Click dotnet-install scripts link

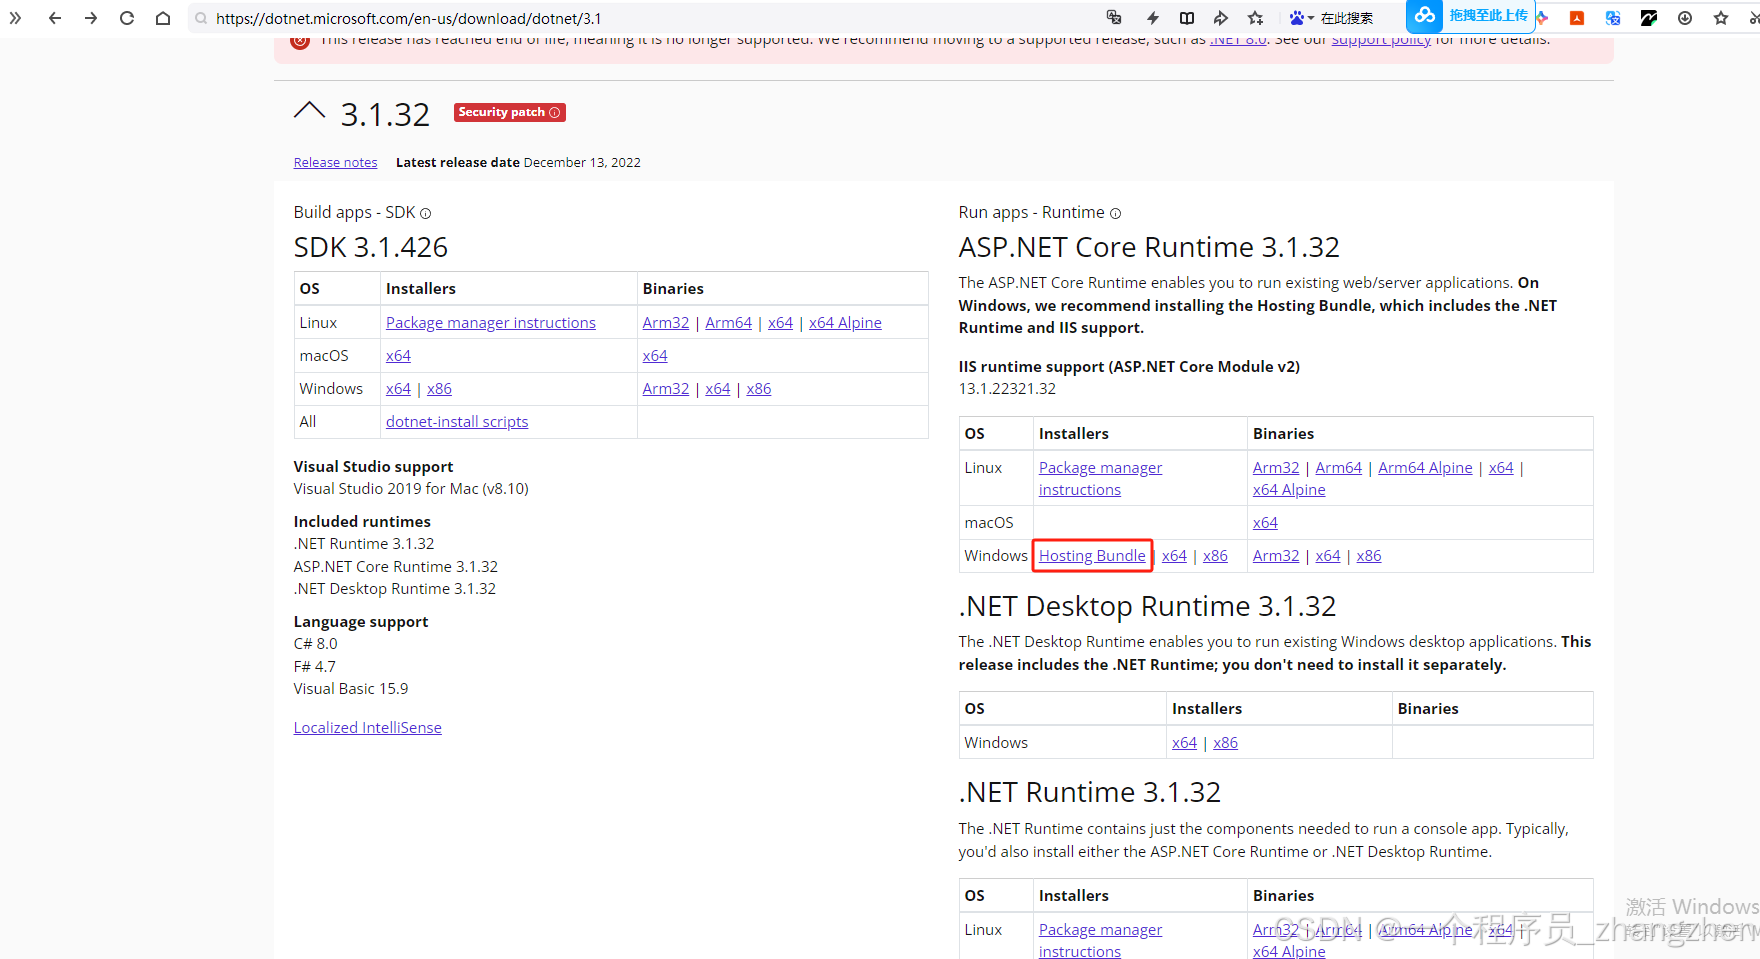456,421
